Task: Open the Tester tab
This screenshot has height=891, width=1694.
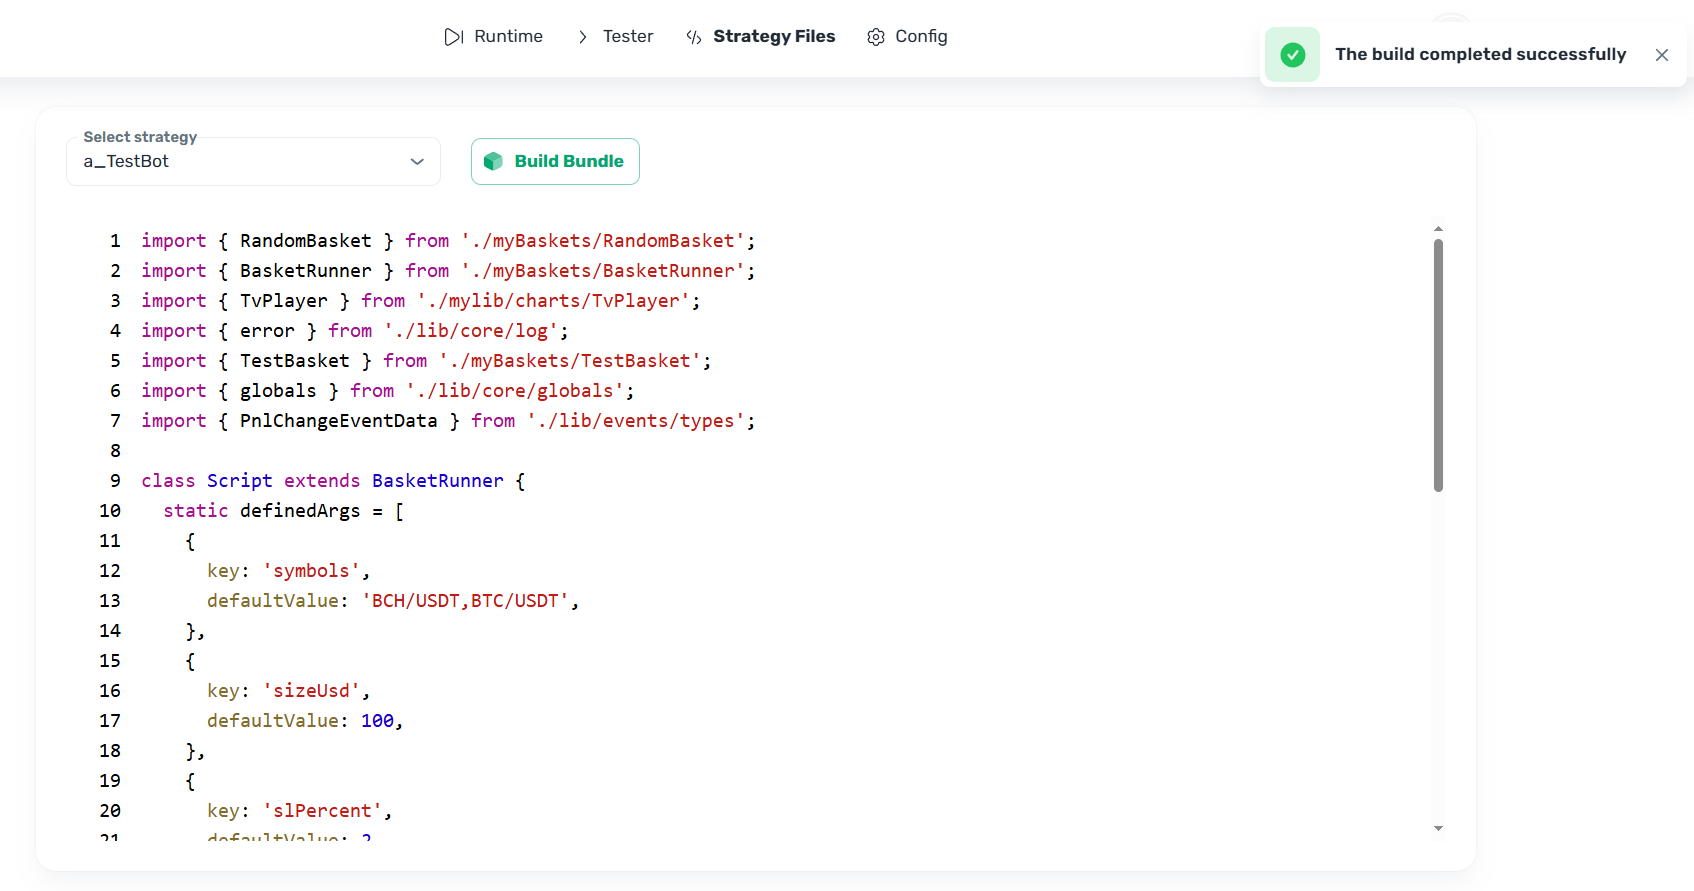Action: (x=627, y=37)
